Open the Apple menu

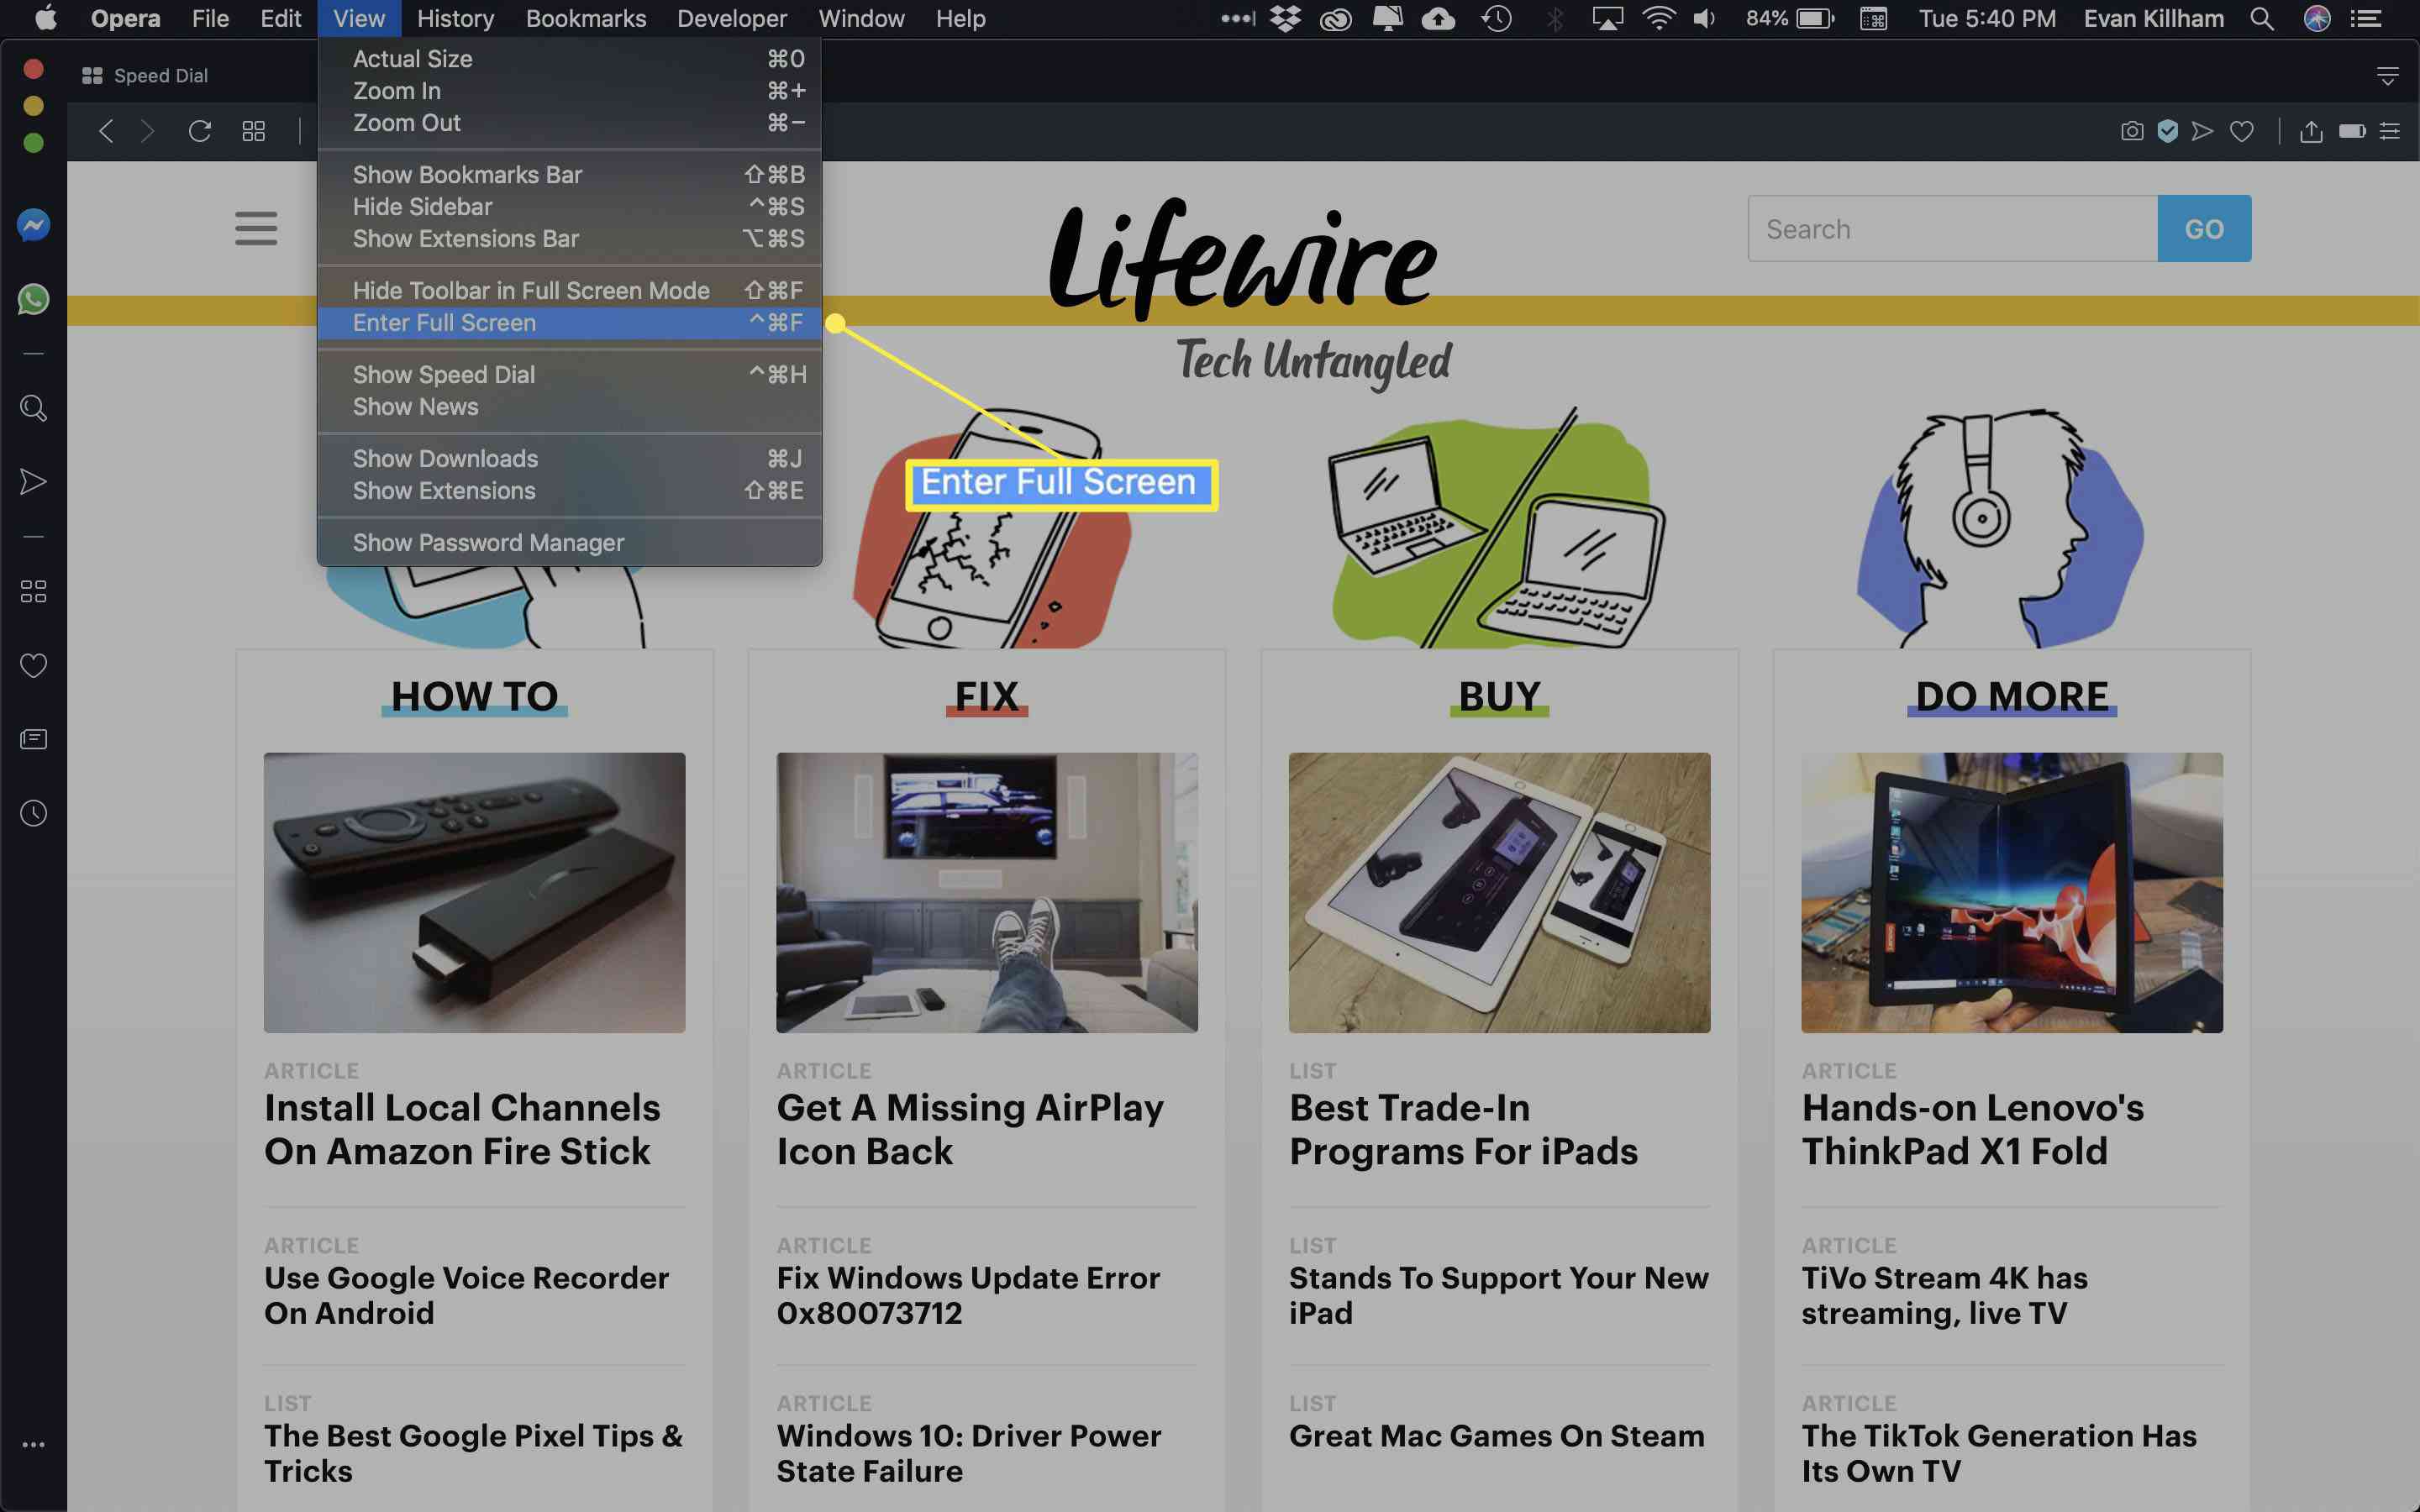pos(45,18)
